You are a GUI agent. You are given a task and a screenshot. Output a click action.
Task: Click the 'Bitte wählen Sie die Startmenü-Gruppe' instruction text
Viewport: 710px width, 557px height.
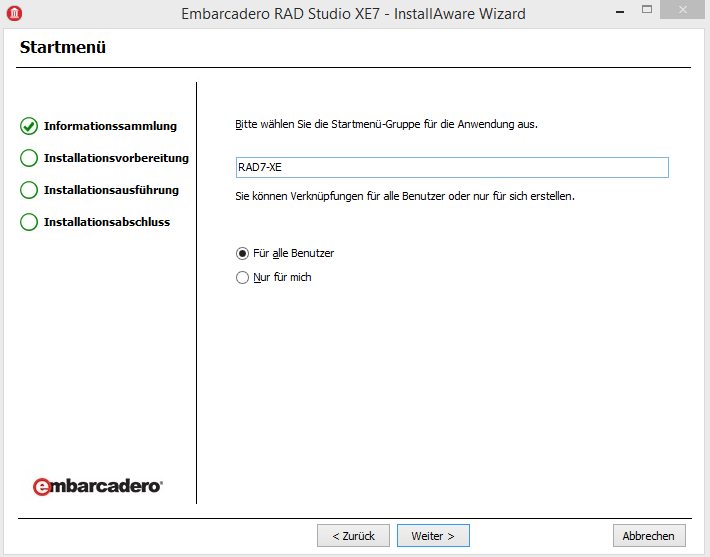coord(386,125)
